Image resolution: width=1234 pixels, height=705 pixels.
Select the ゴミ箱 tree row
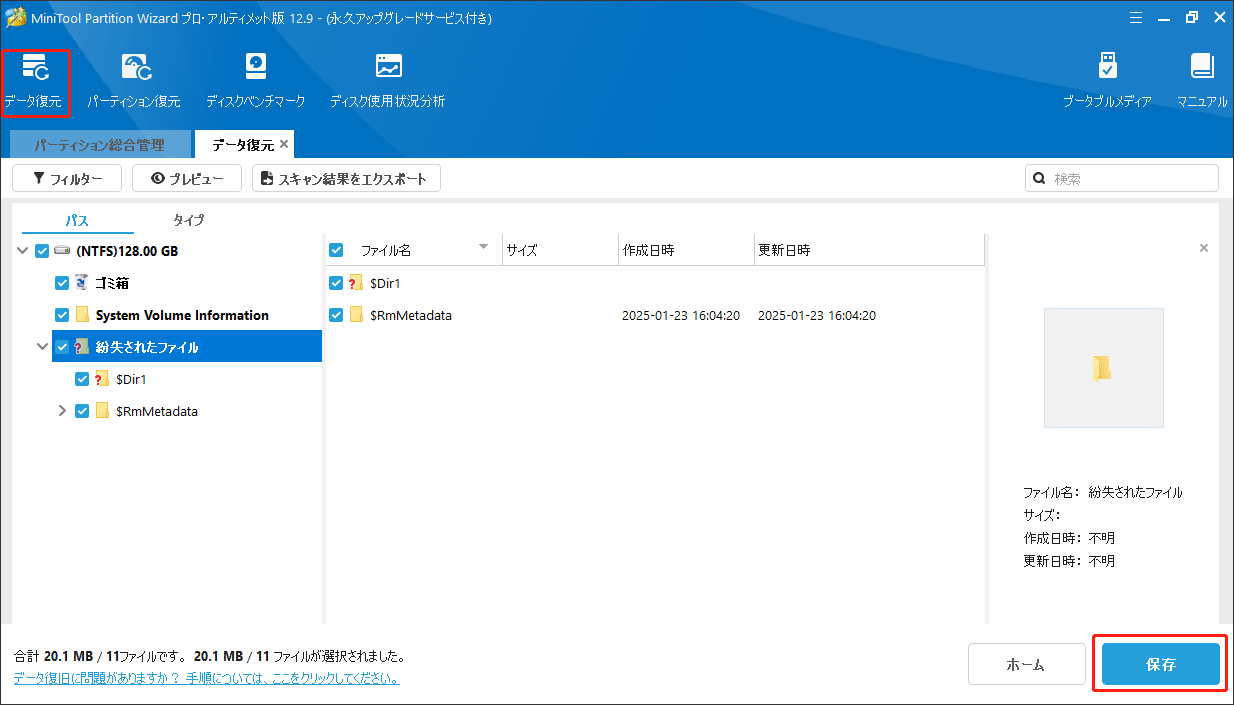[x=187, y=283]
